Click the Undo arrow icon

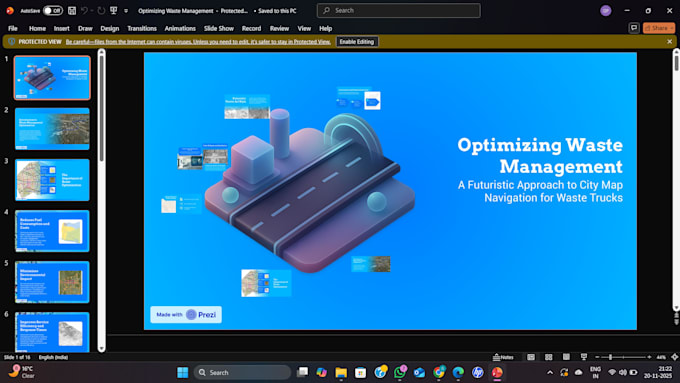tap(85, 10)
